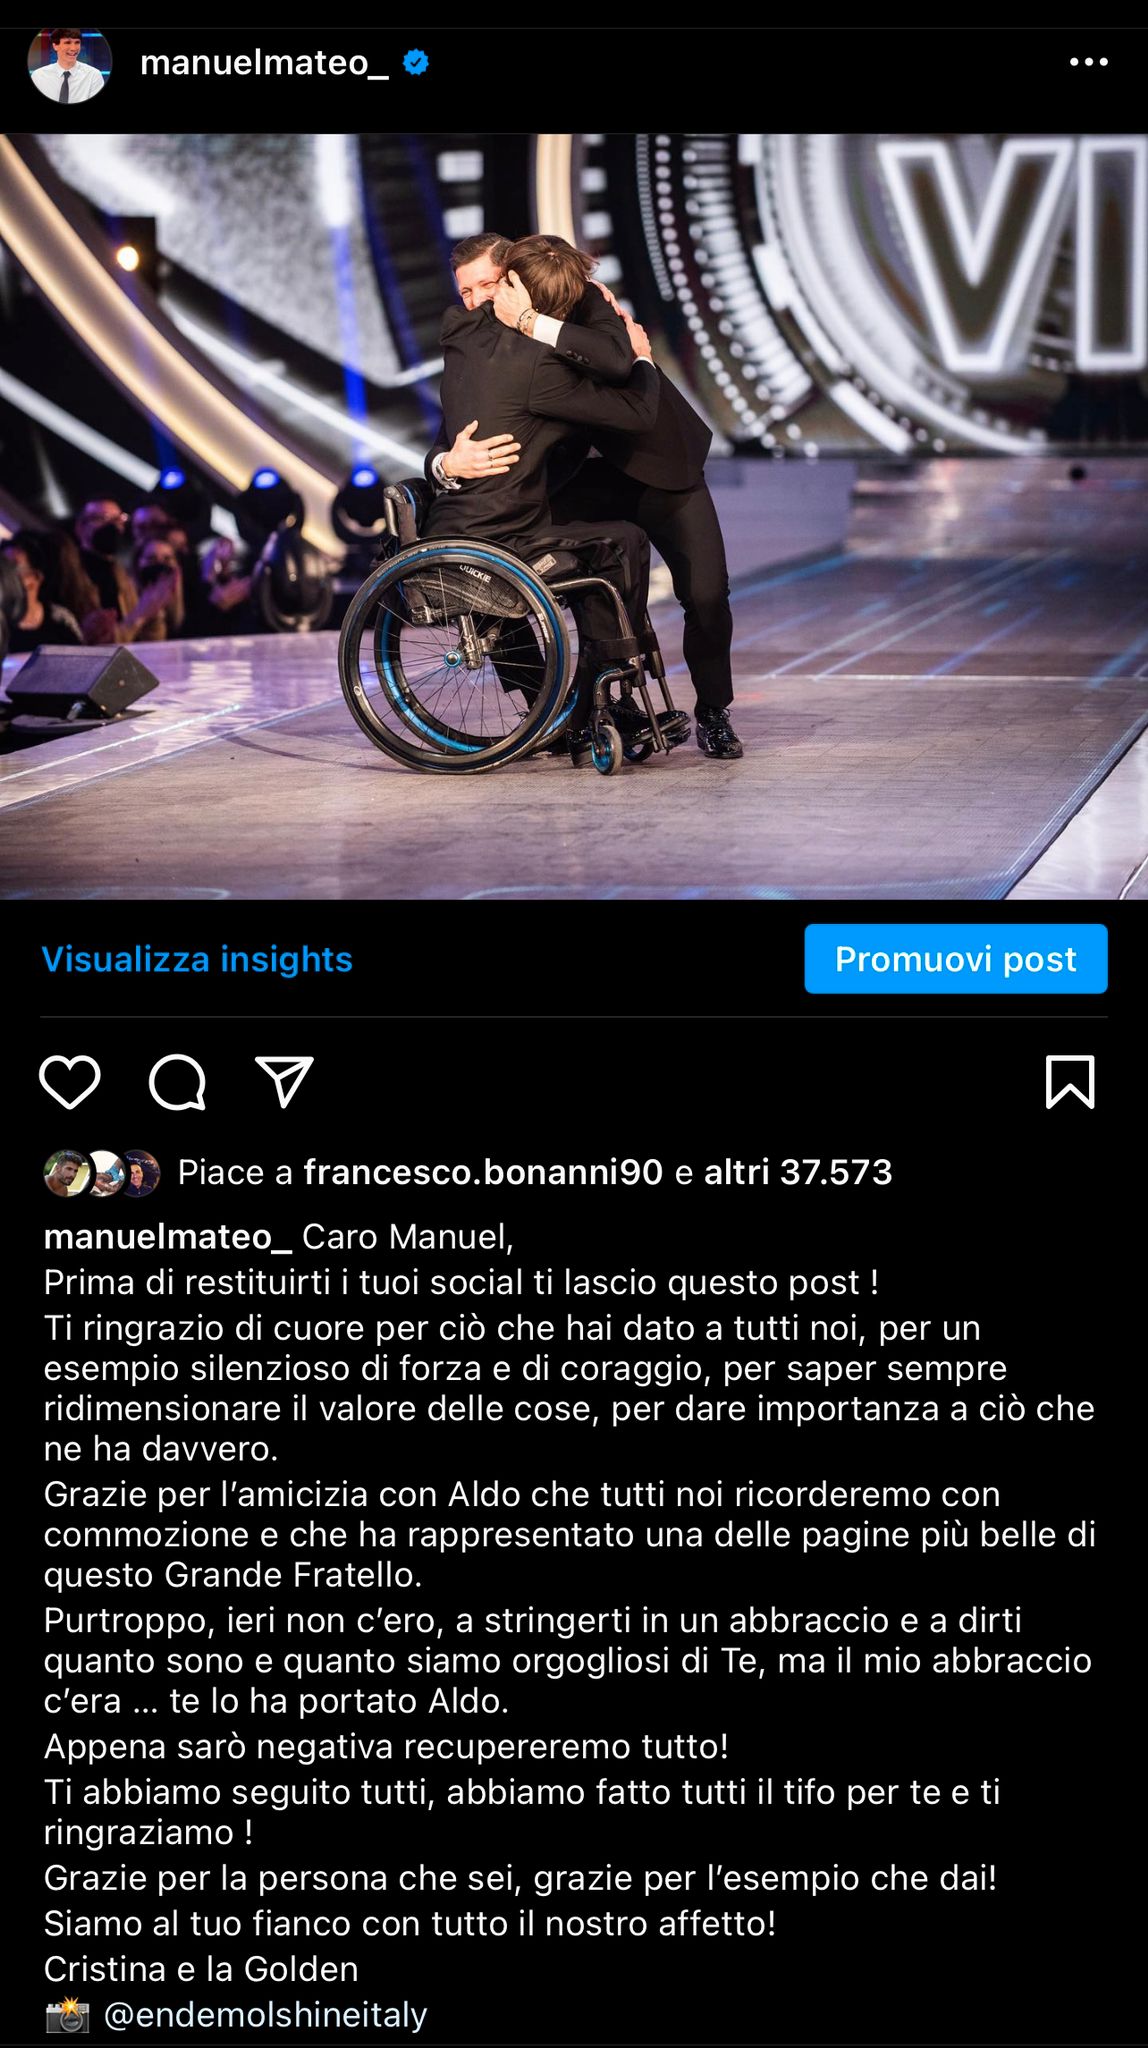Share the post with the paper plane icon

click(285, 1082)
